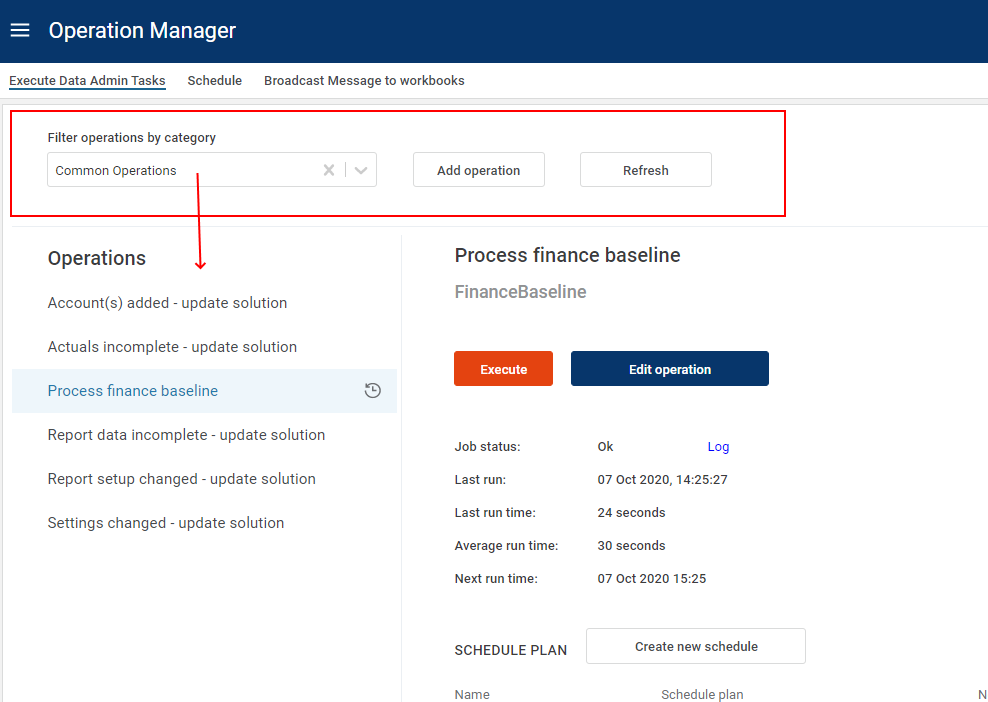Image resolution: width=988 pixels, height=702 pixels.
Task: Open the job status Log link
Action: pos(718,447)
